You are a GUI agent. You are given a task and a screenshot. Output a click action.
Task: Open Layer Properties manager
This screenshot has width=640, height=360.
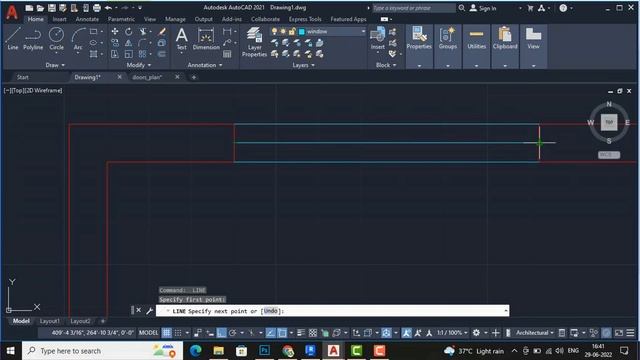[254, 42]
